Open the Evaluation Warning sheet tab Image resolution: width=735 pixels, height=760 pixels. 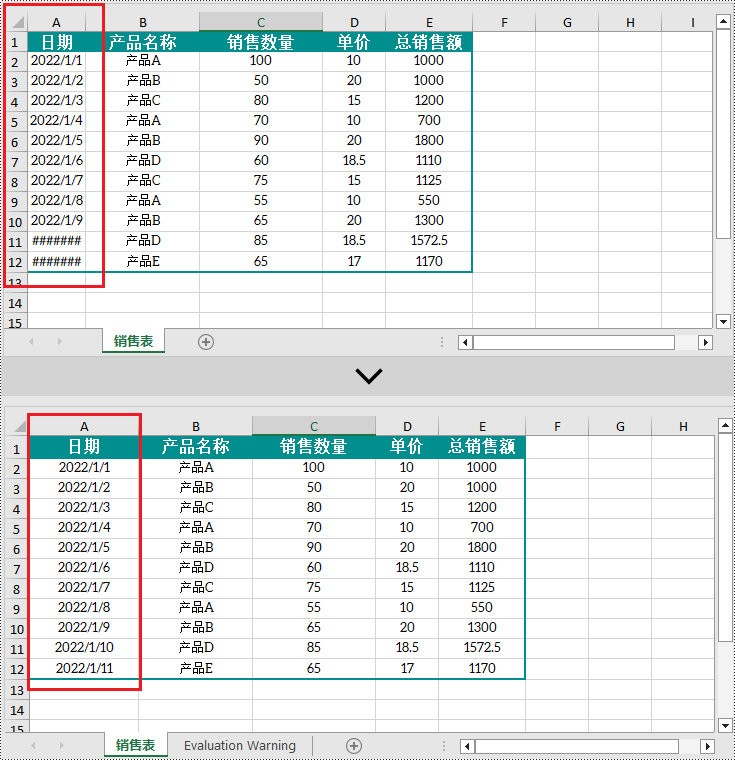point(240,745)
